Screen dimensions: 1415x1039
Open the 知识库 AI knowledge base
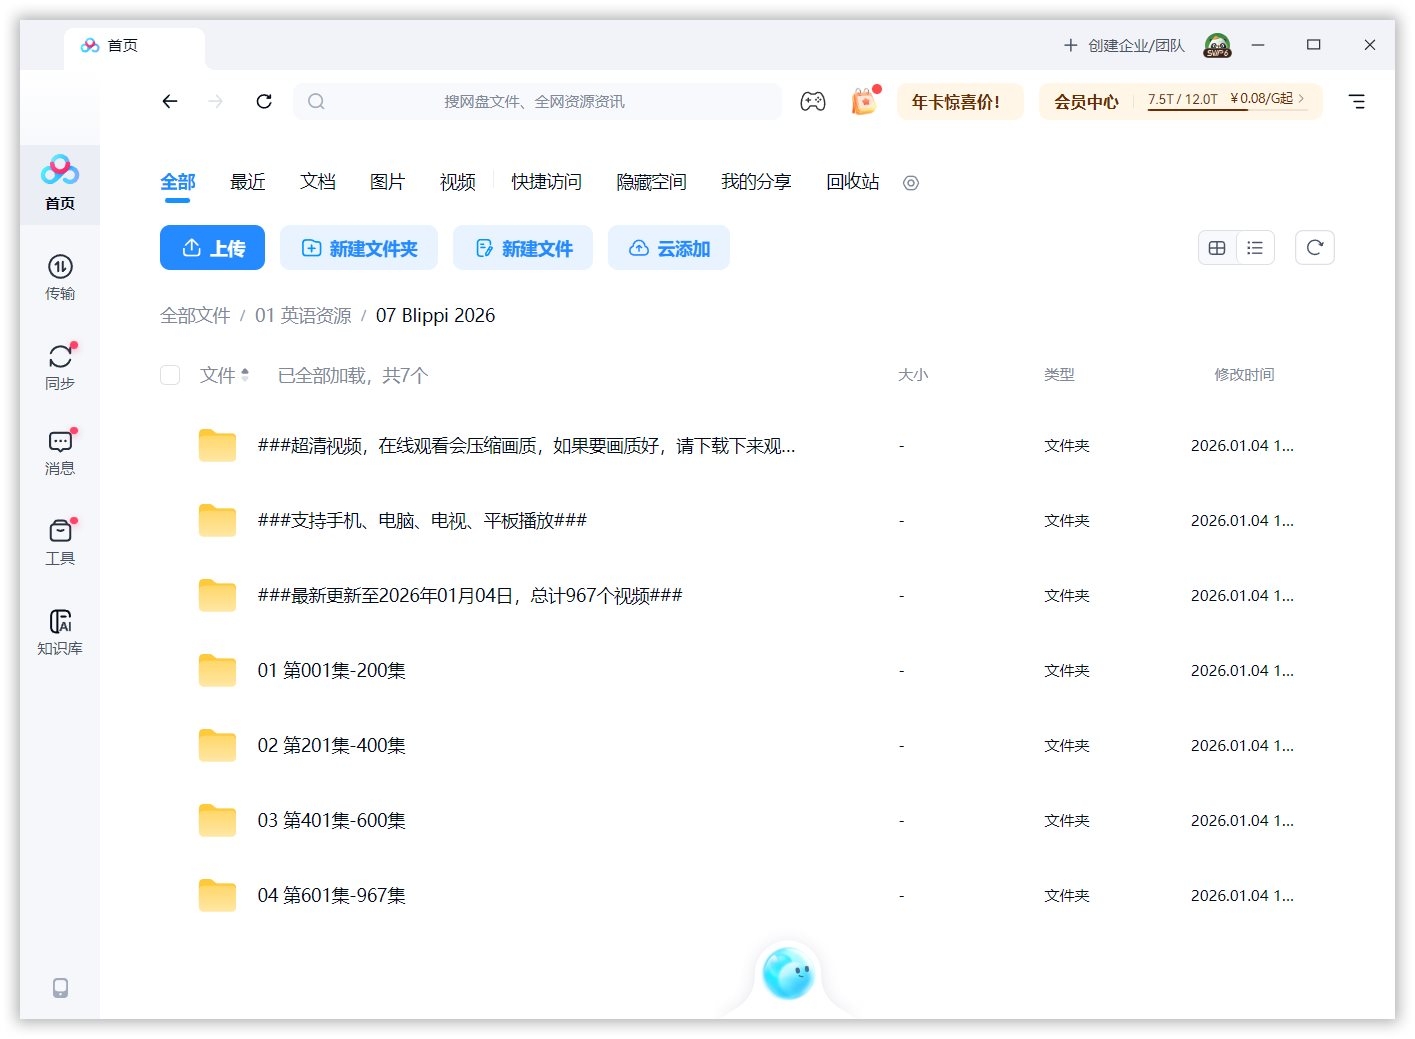tap(60, 630)
